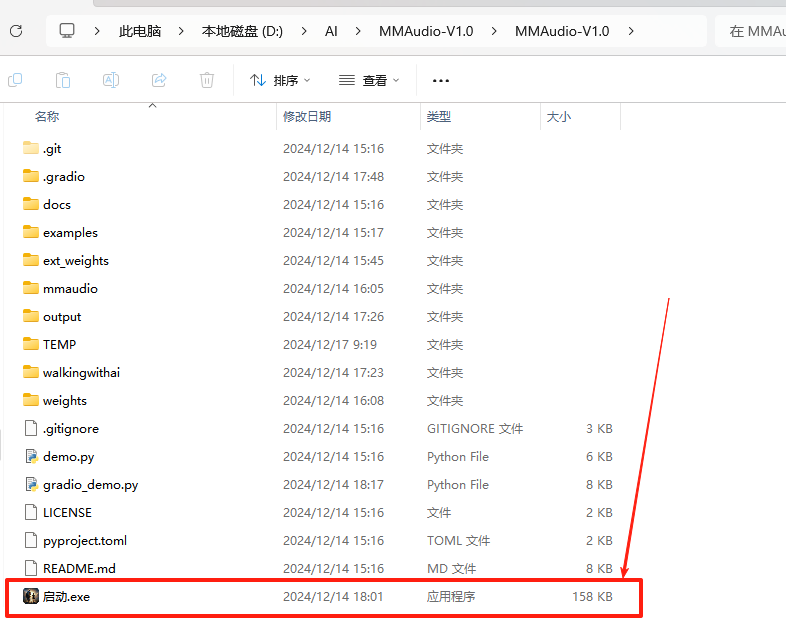Sort by 名称 column header
This screenshot has width=786, height=628.
pyautogui.click(x=47, y=117)
